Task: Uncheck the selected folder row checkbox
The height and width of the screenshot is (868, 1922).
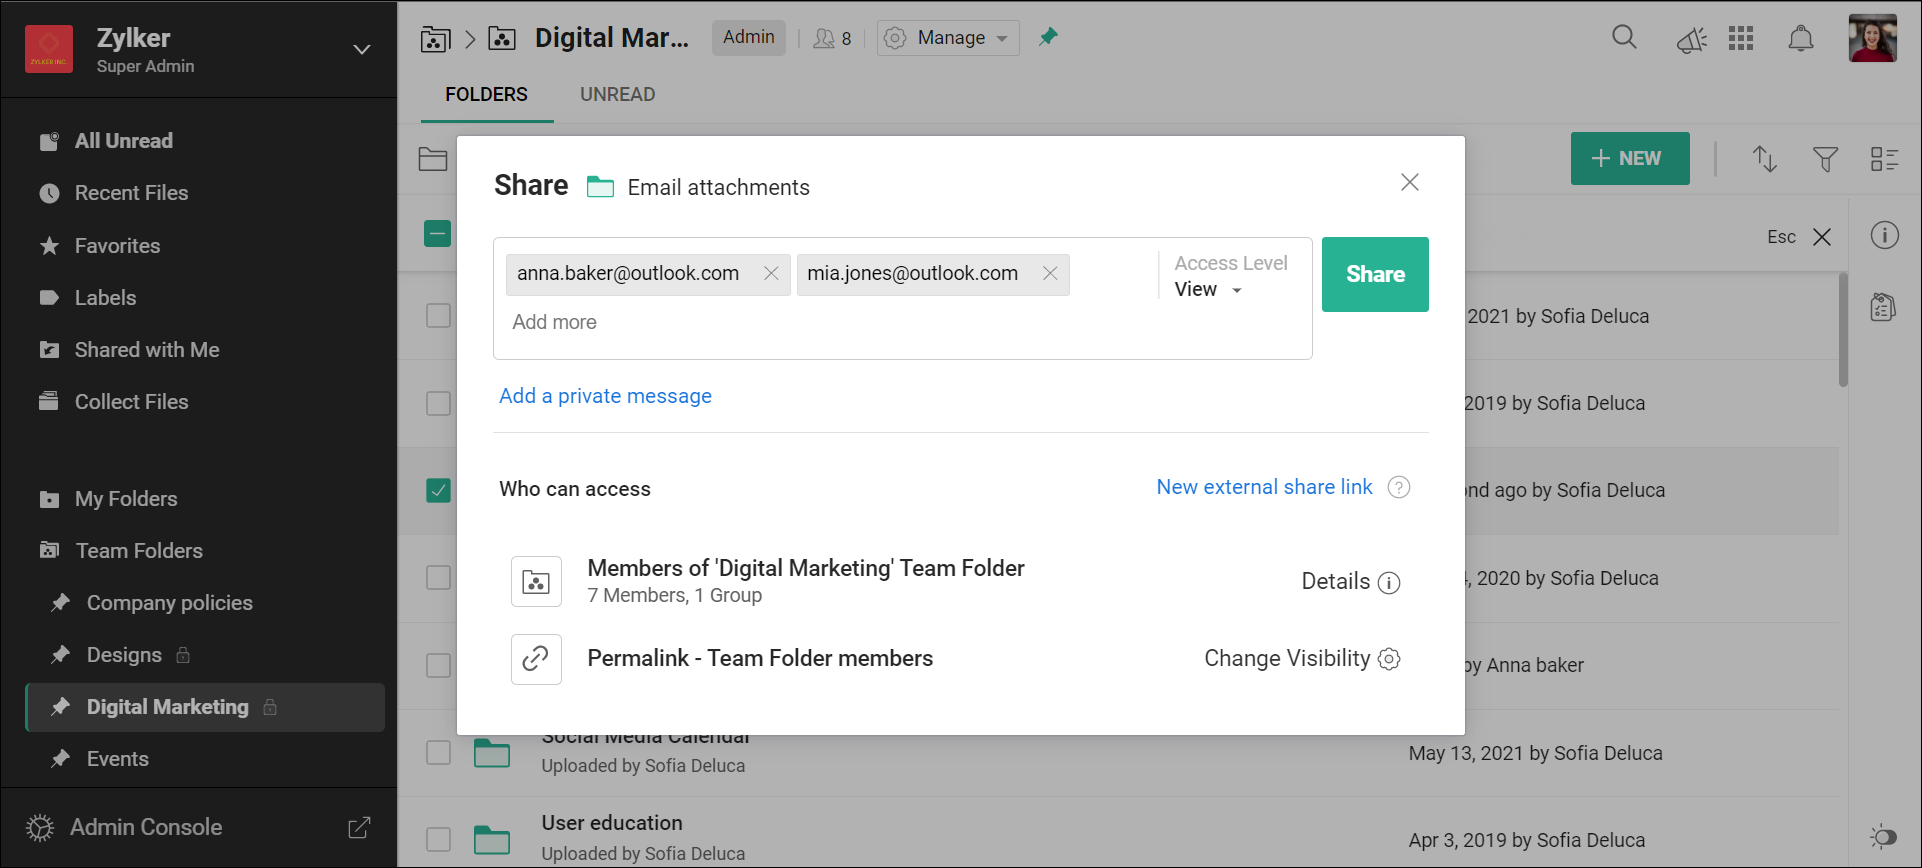Action: coord(438,490)
